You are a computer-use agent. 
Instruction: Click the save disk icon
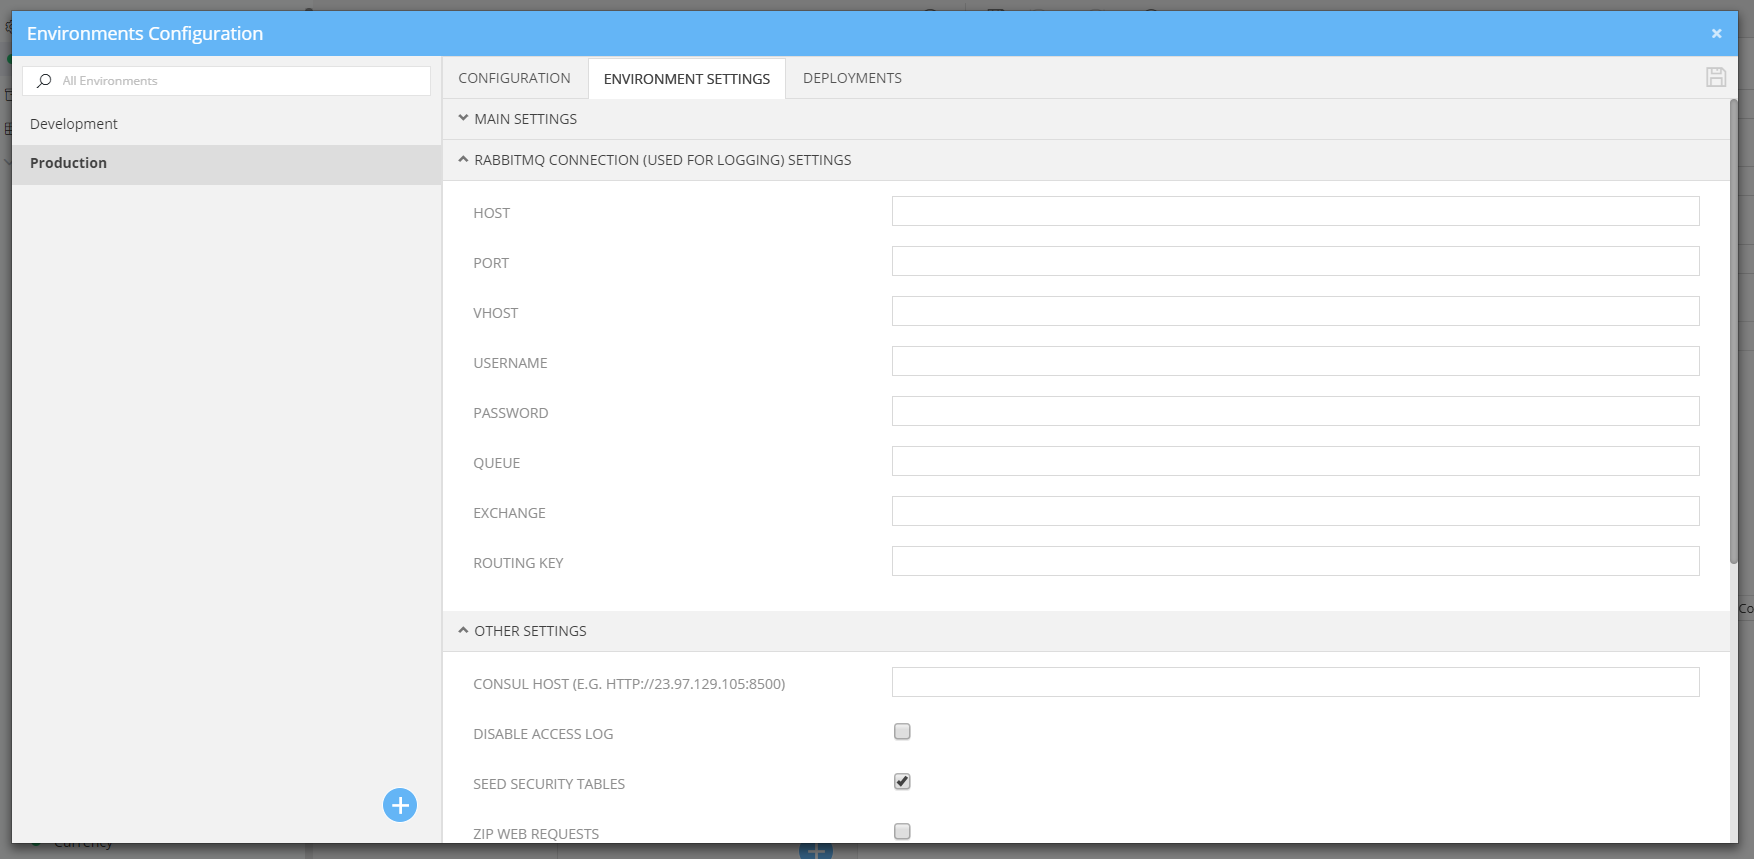[x=1716, y=78]
